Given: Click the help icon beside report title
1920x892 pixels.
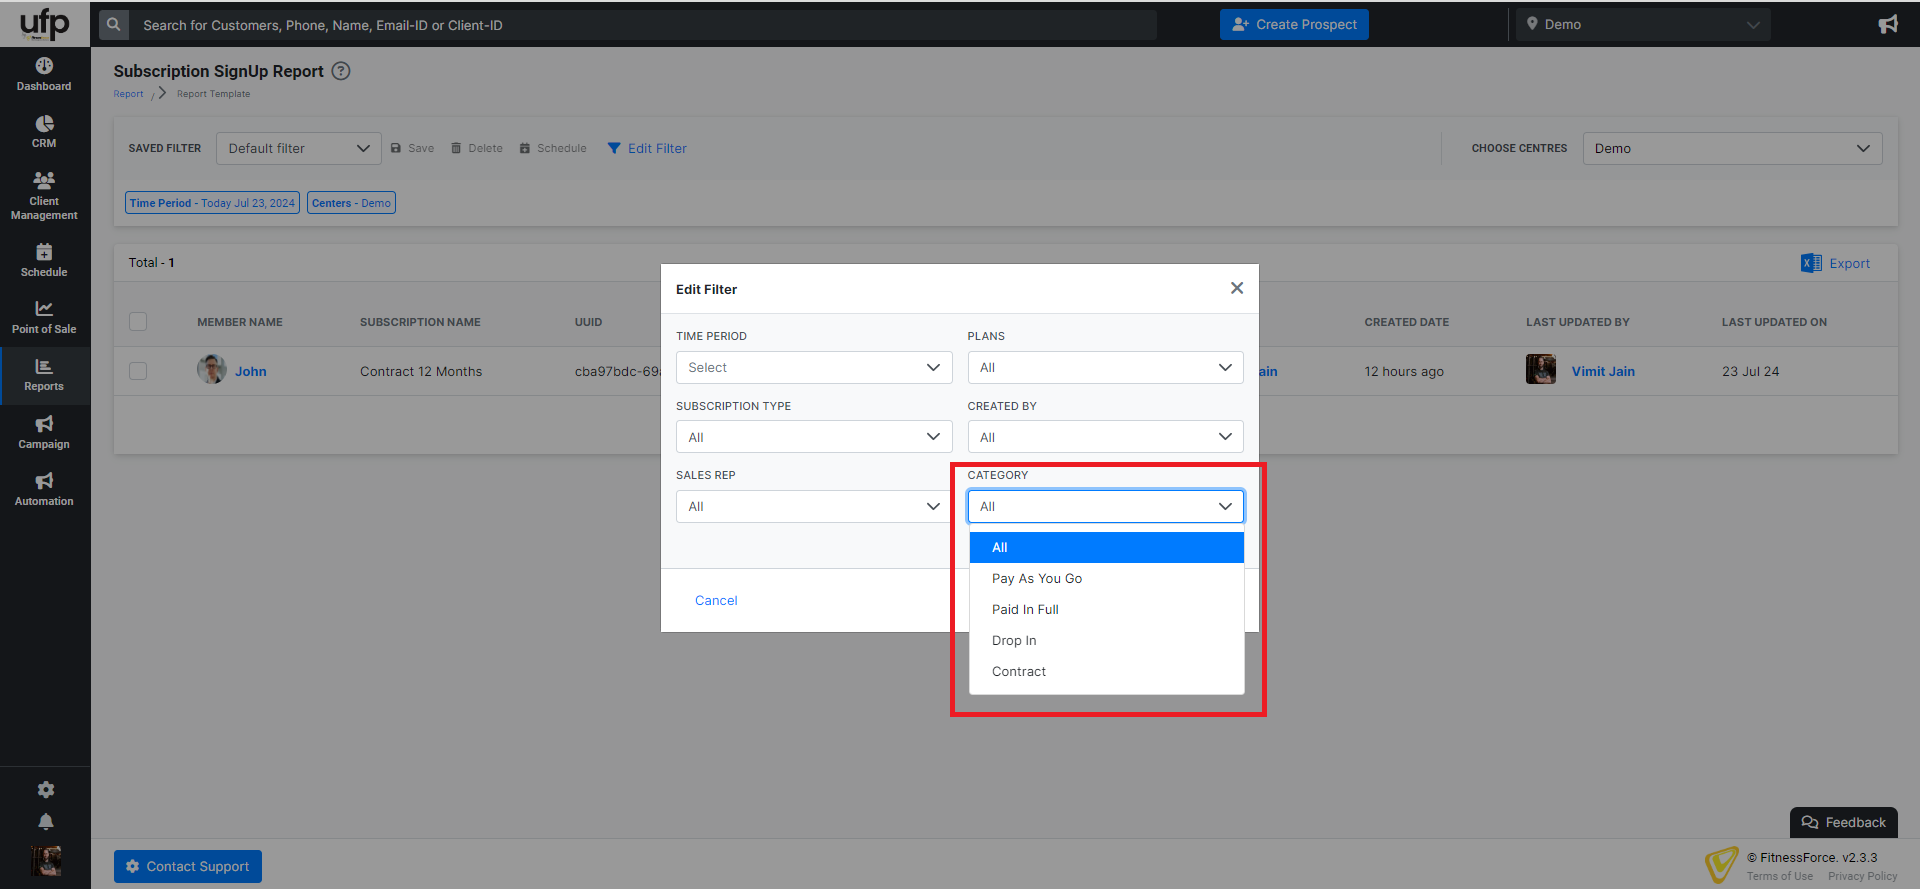Looking at the screenshot, I should click(341, 71).
